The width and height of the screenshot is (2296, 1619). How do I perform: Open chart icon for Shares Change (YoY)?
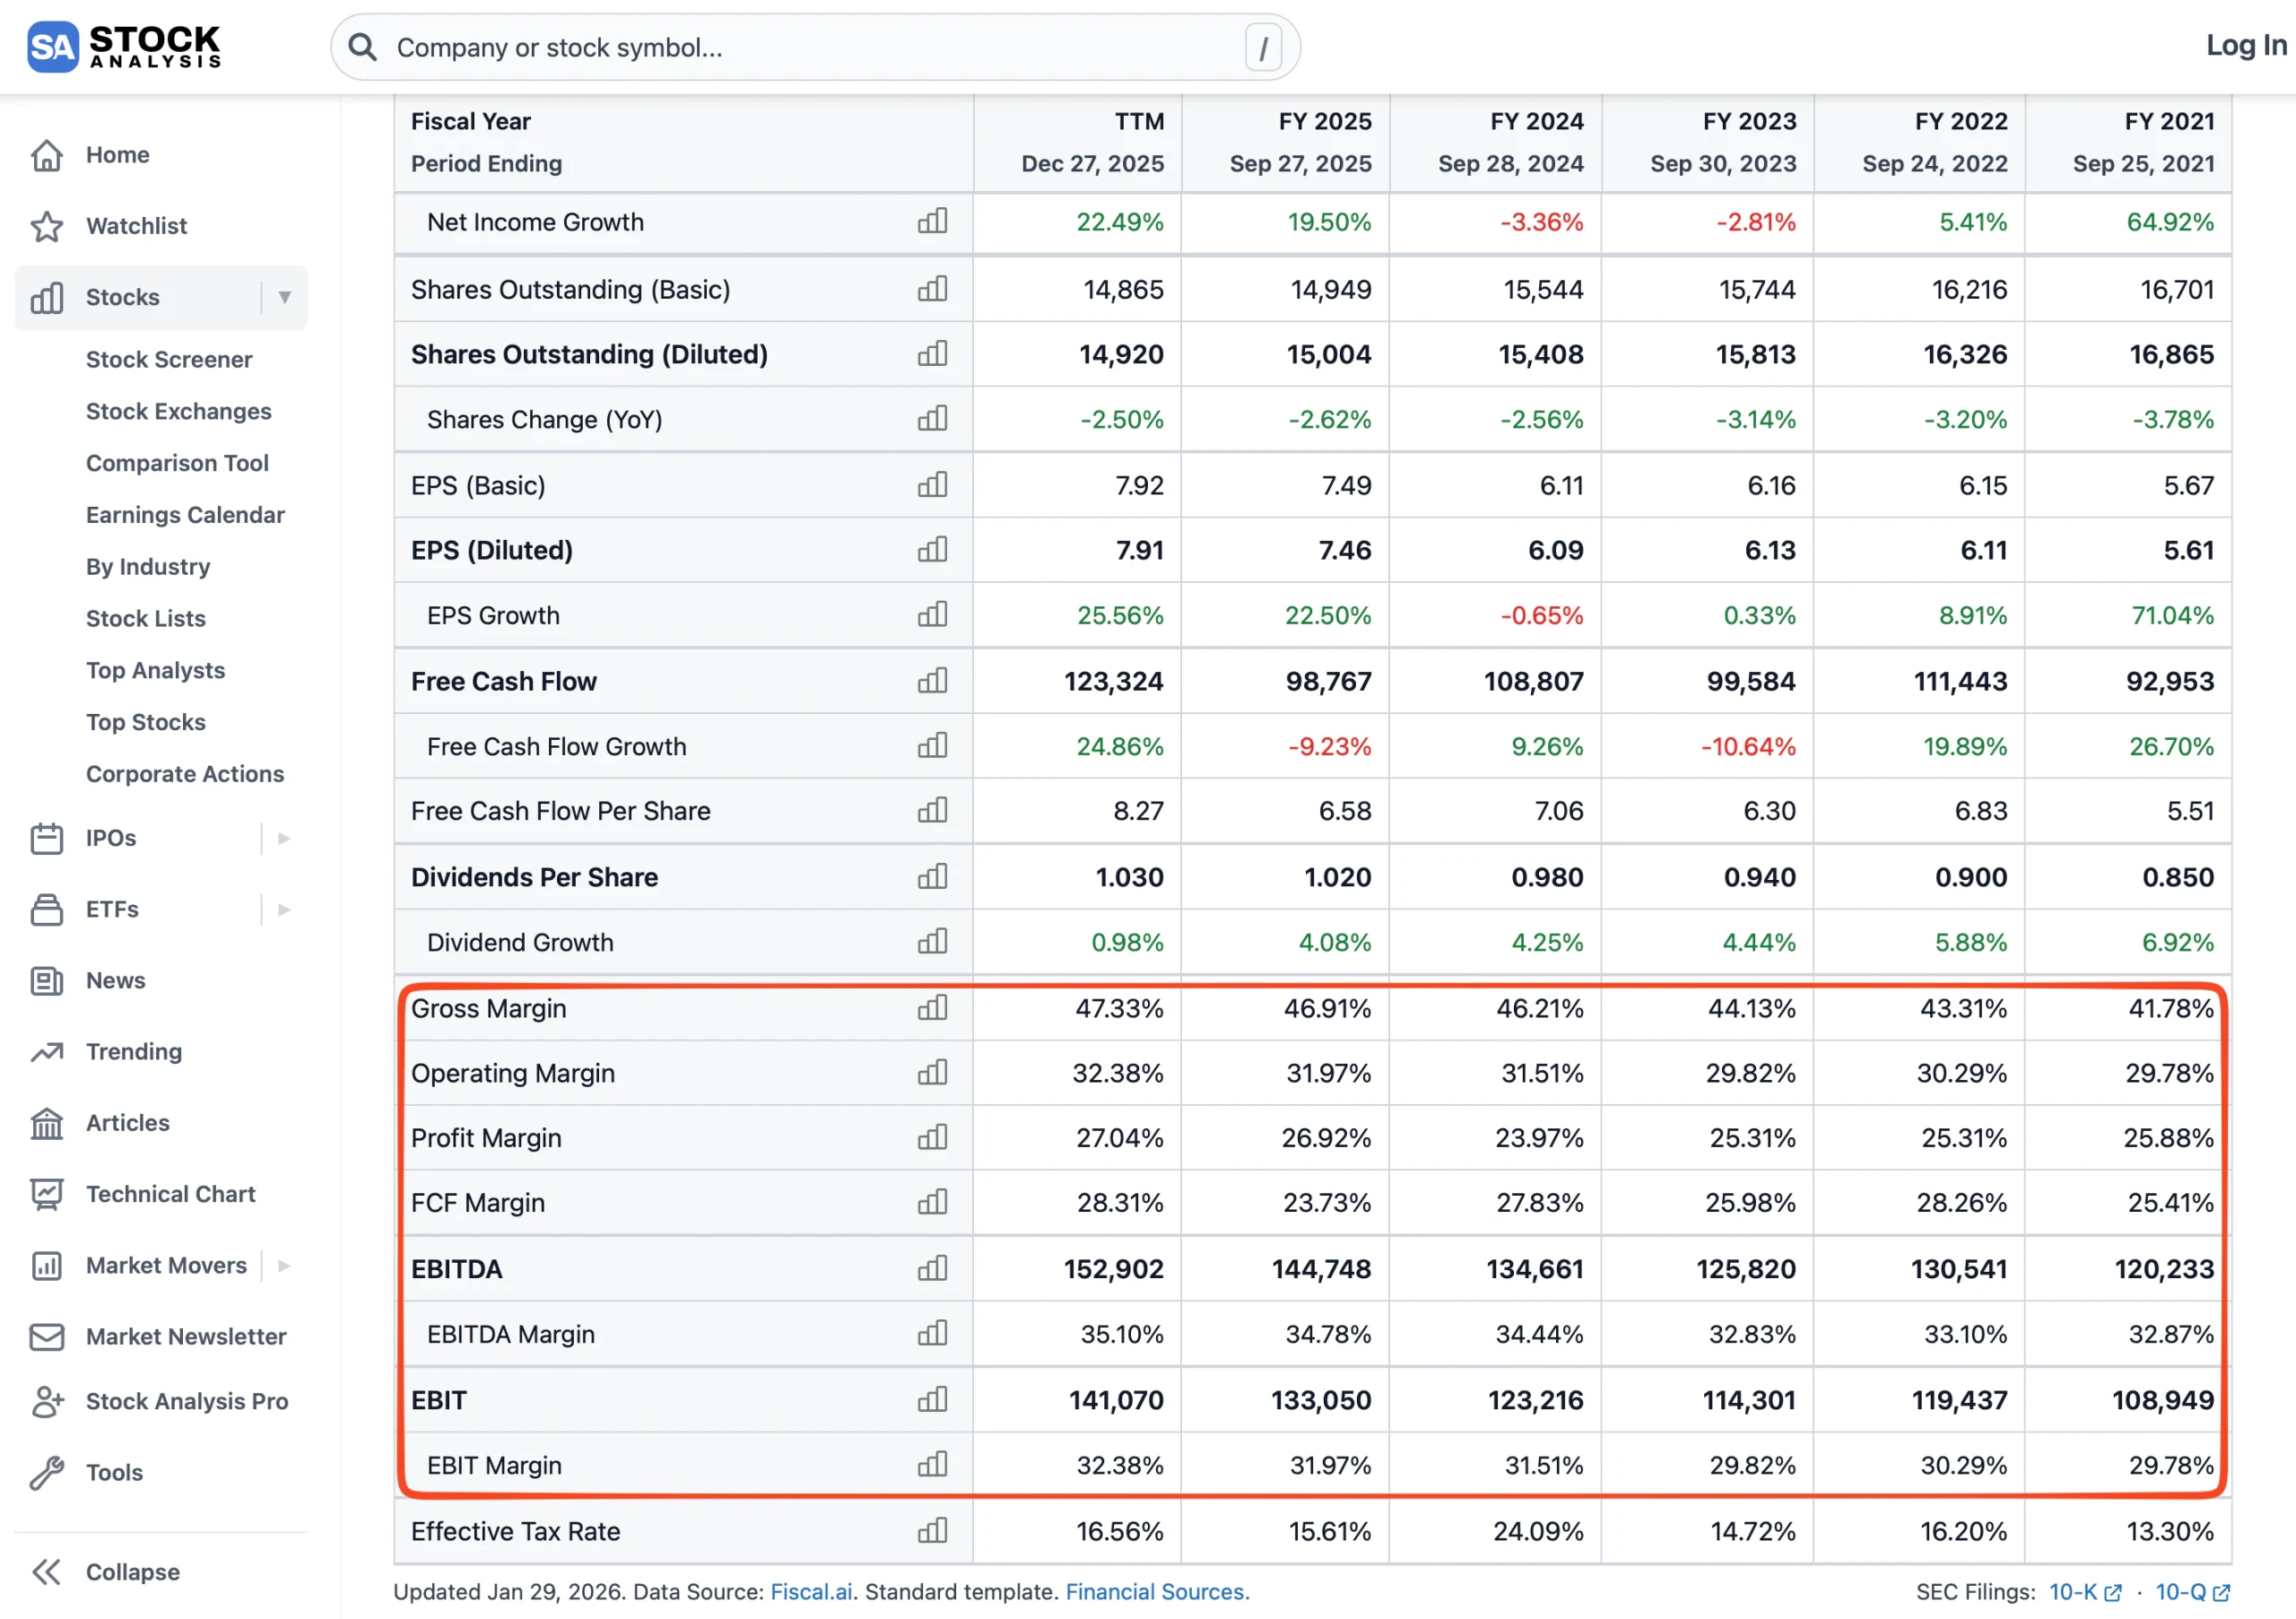(x=932, y=419)
